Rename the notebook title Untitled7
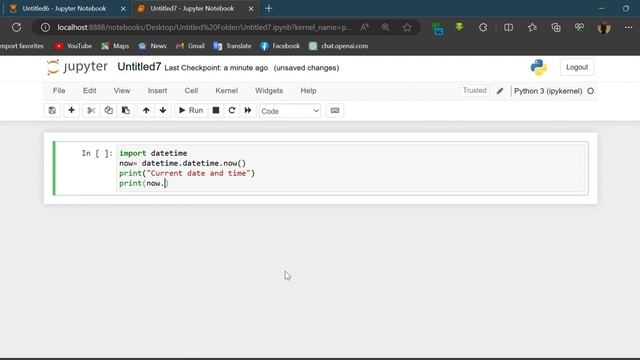640x360 pixels. pyautogui.click(x=139, y=67)
